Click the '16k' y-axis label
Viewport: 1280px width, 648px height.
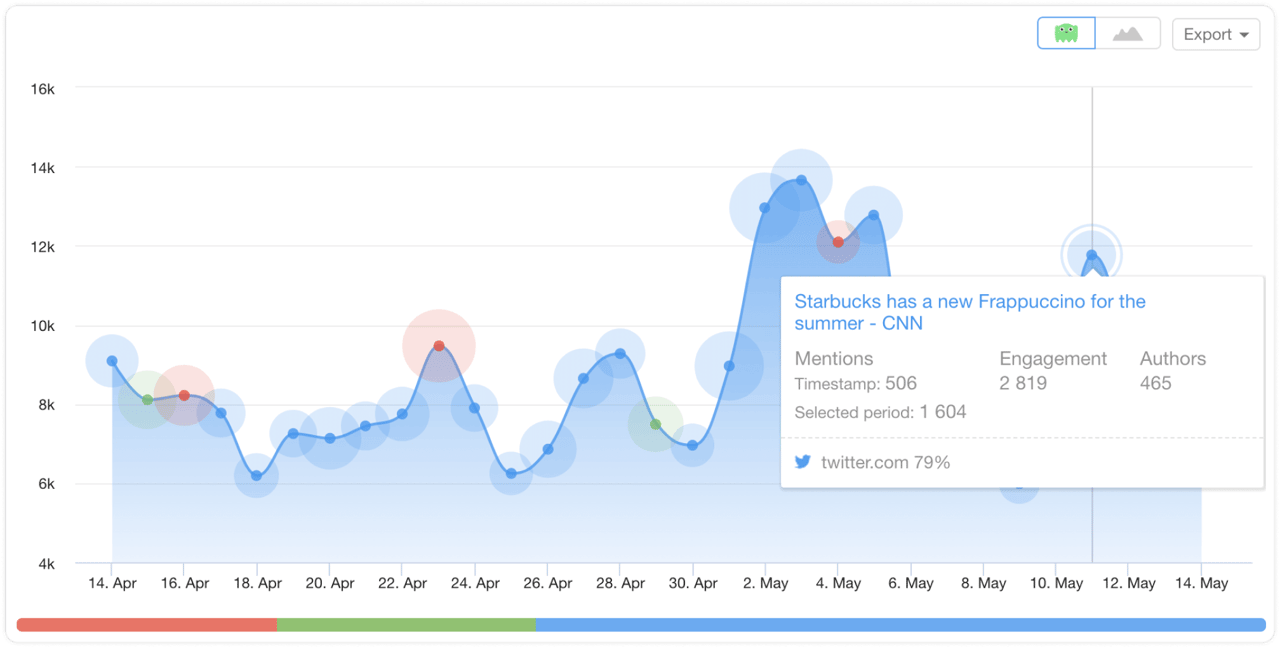click(x=42, y=89)
